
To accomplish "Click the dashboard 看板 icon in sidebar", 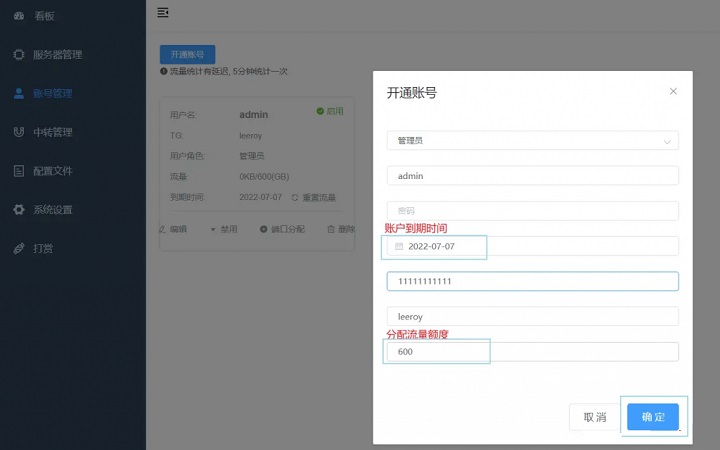I will pos(19,16).
